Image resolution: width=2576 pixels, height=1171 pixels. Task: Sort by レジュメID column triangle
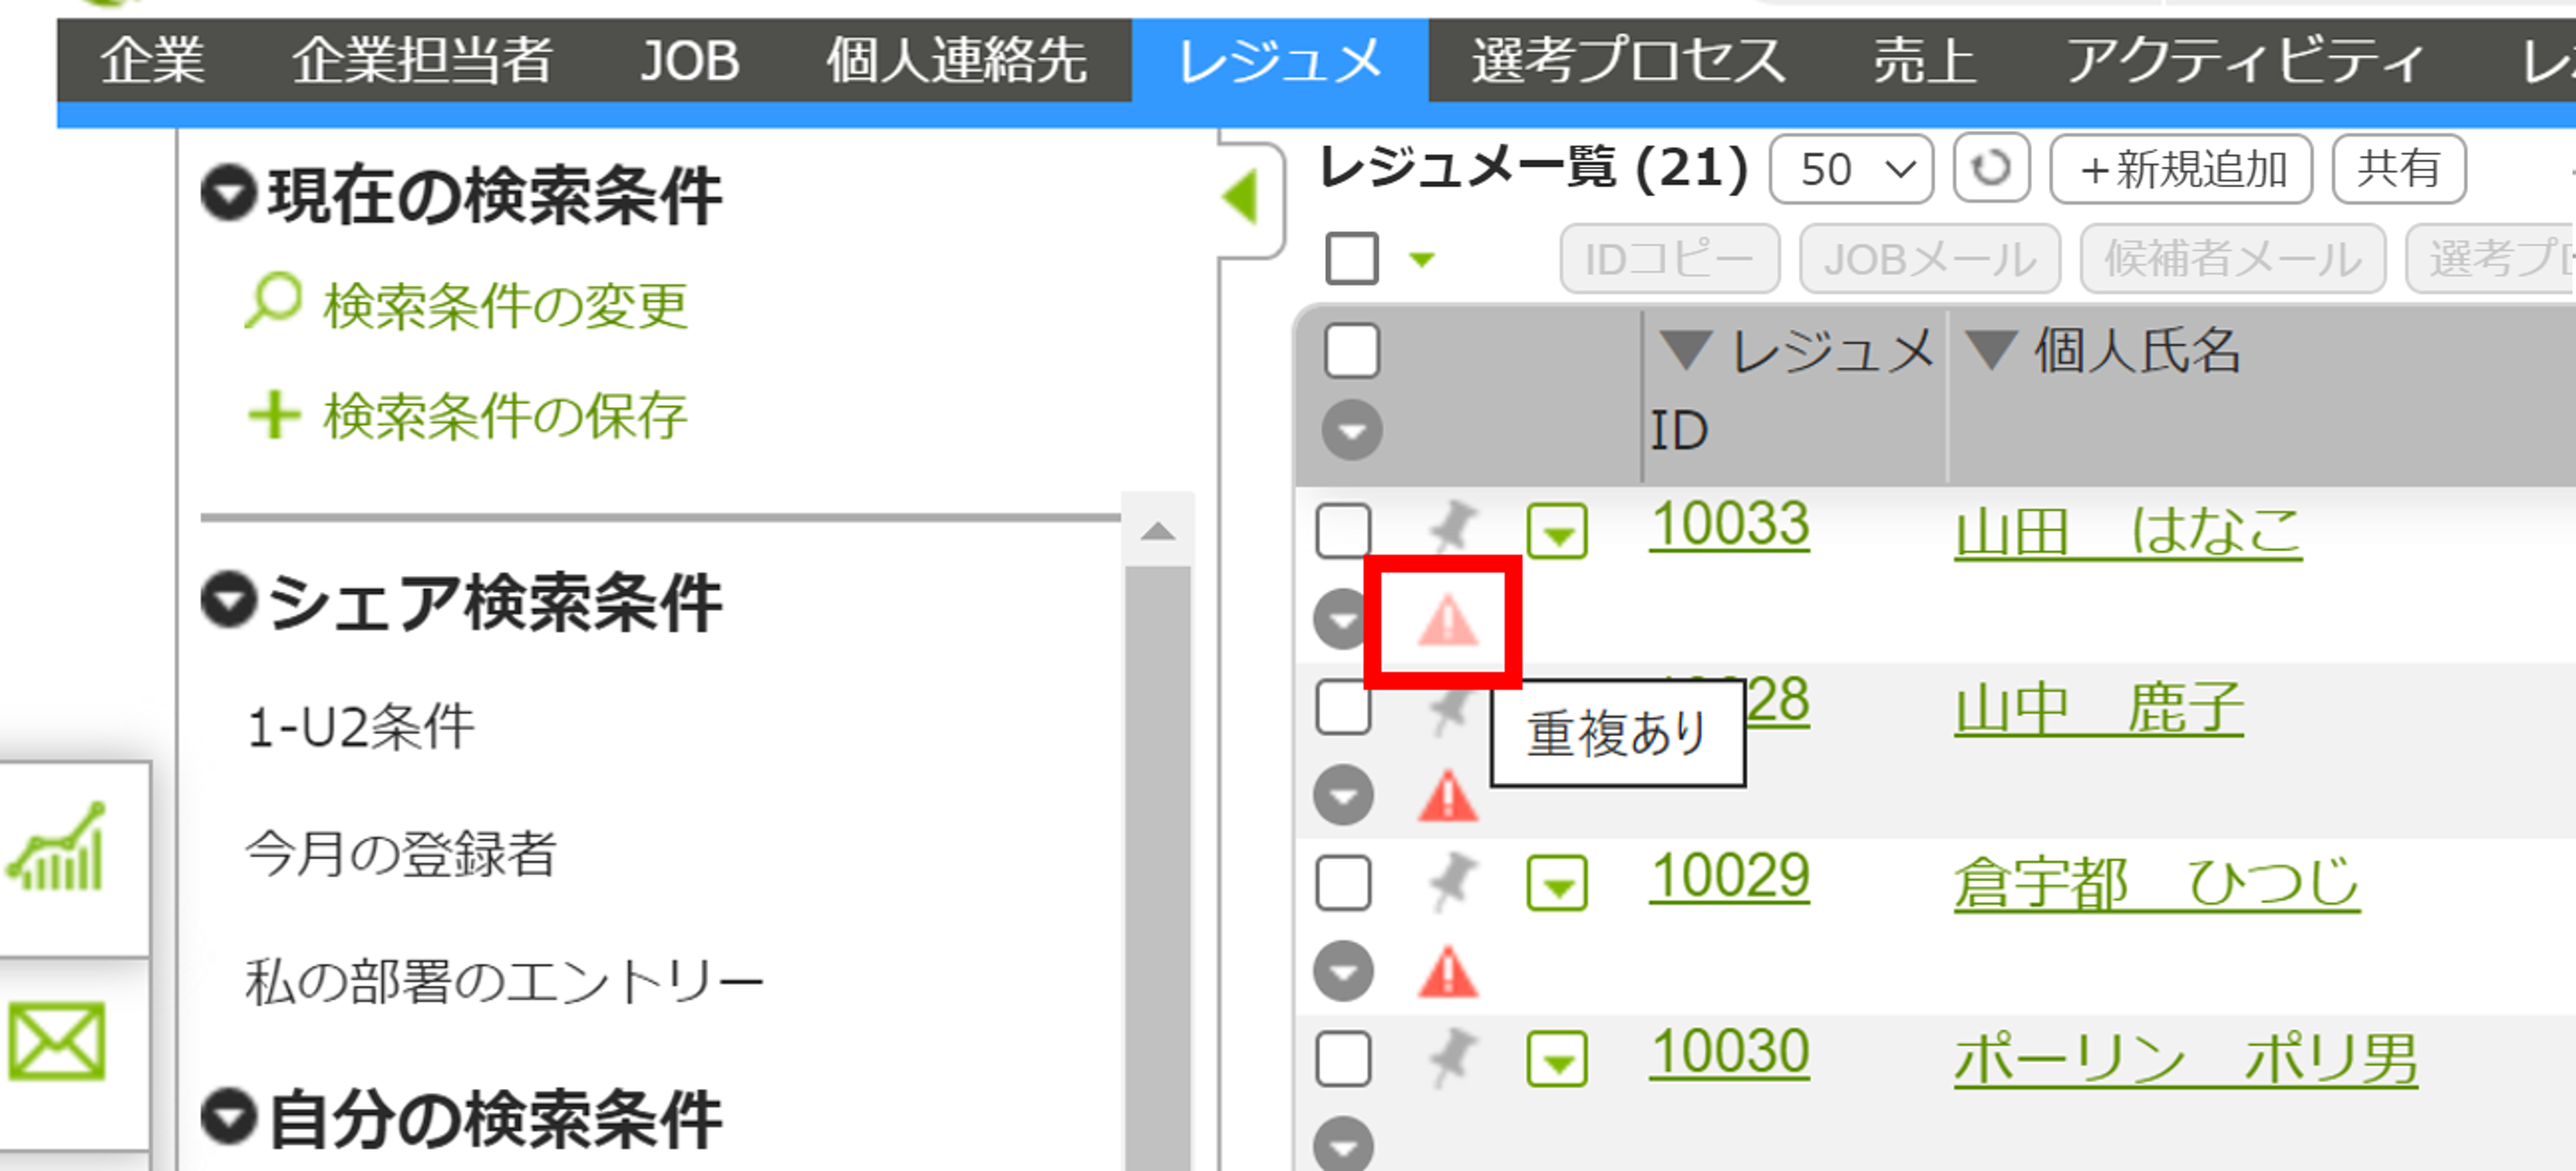1686,350
